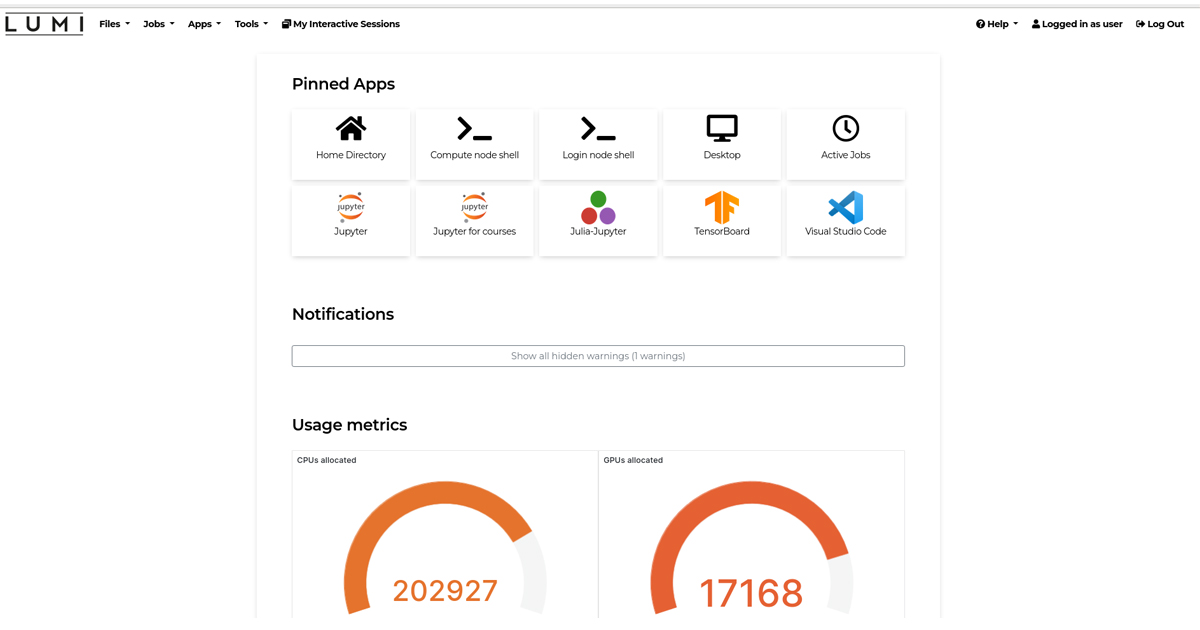The image size is (1200, 630).
Task: Expand the Files menu
Action: coord(114,24)
